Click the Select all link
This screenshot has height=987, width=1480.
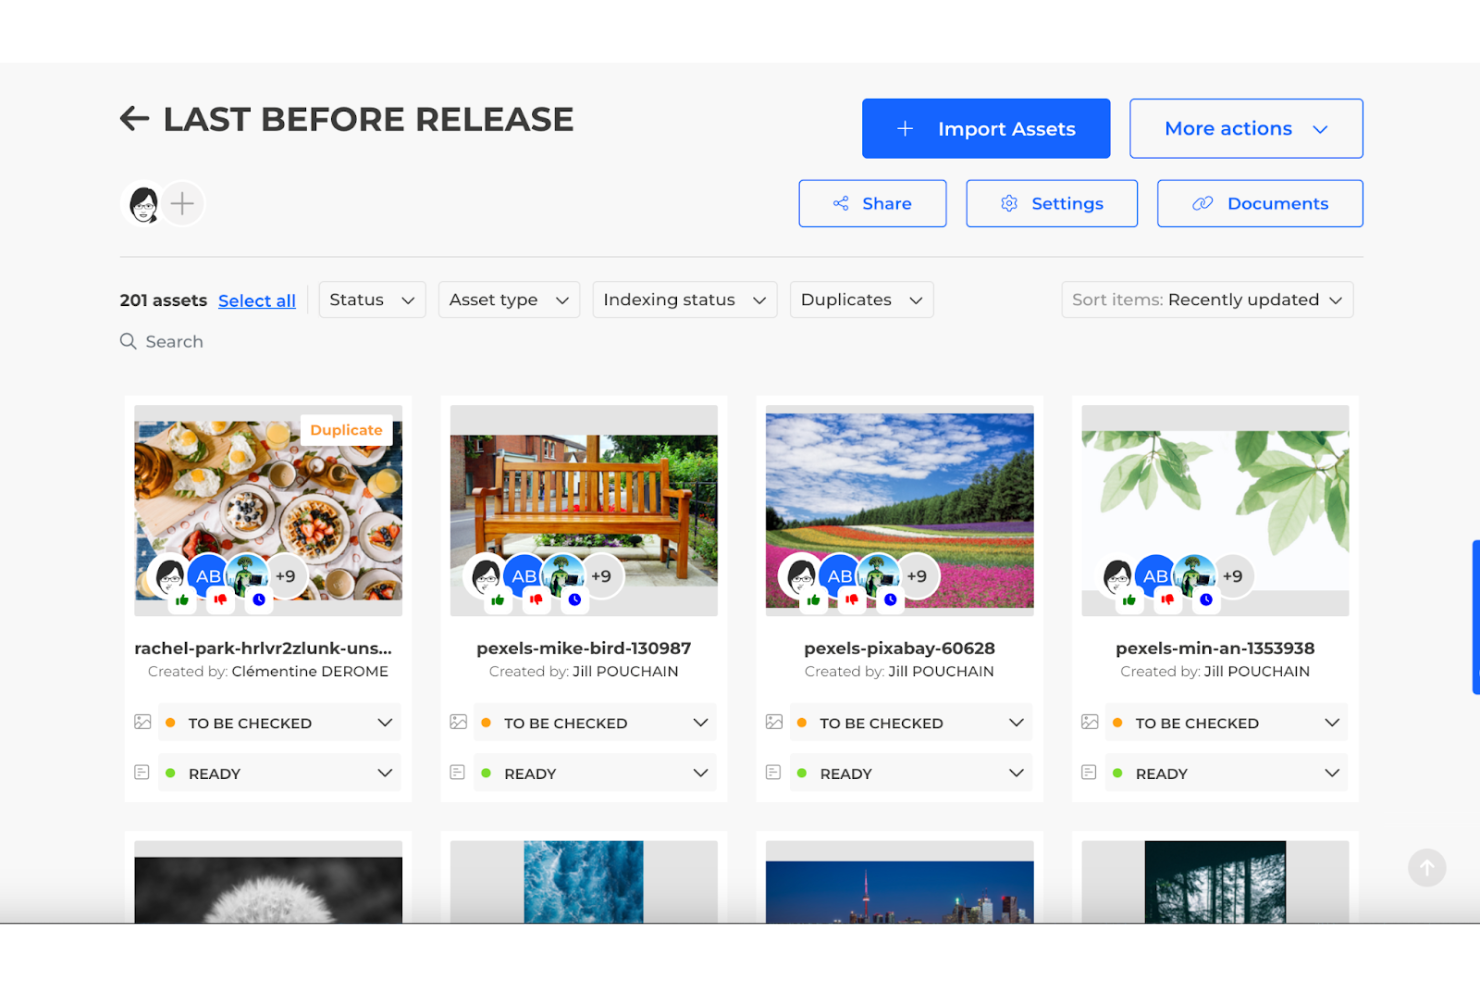point(257,301)
